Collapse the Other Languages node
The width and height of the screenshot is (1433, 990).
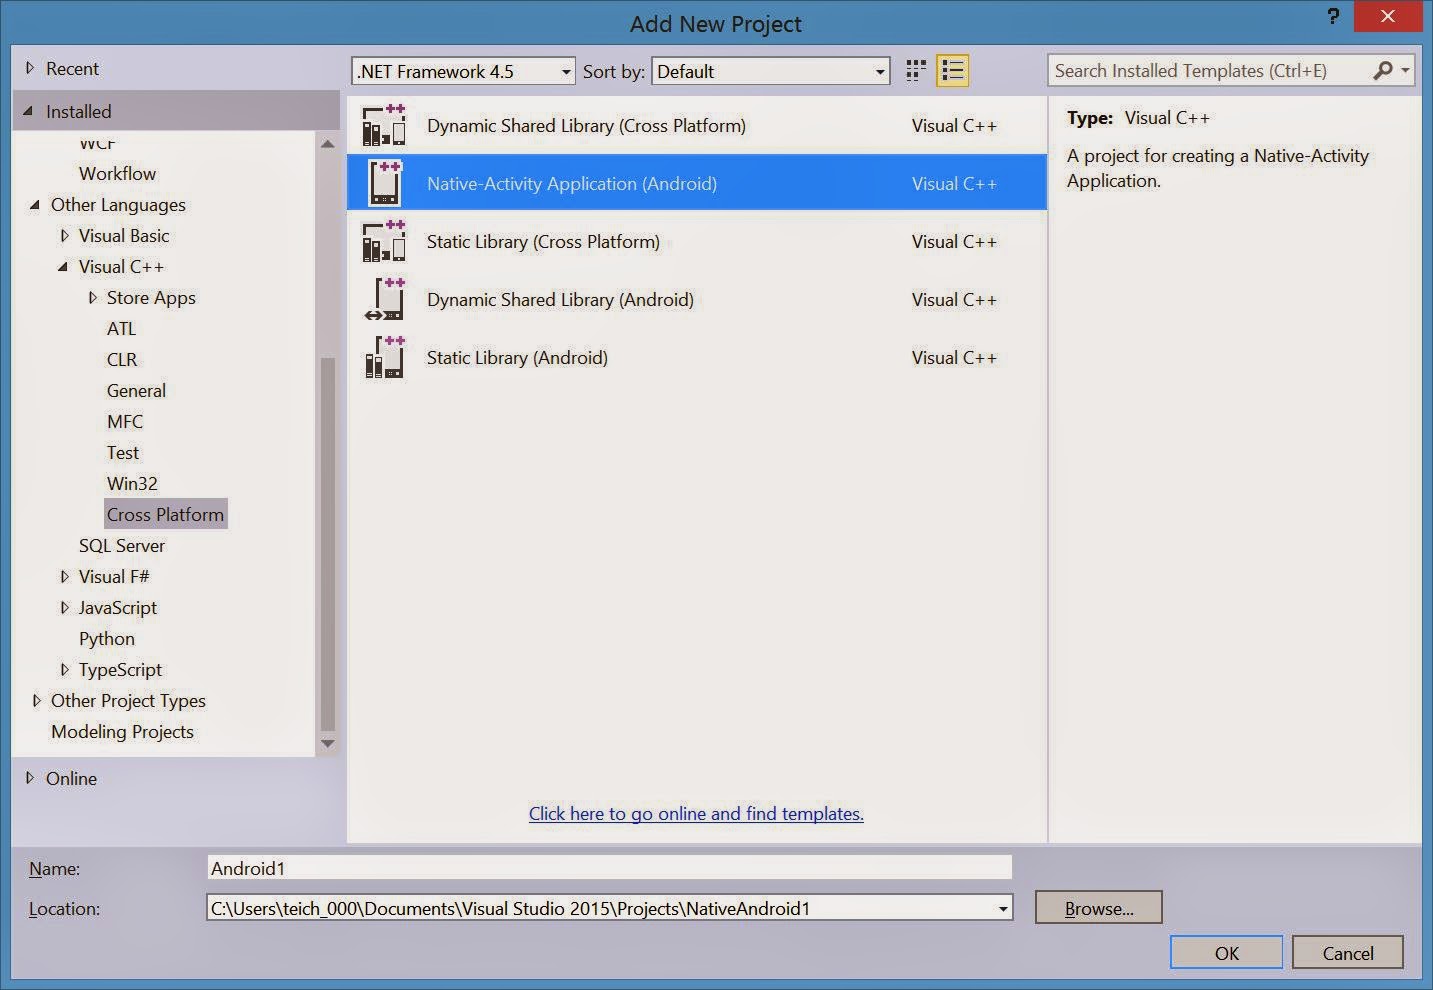pyautogui.click(x=35, y=204)
